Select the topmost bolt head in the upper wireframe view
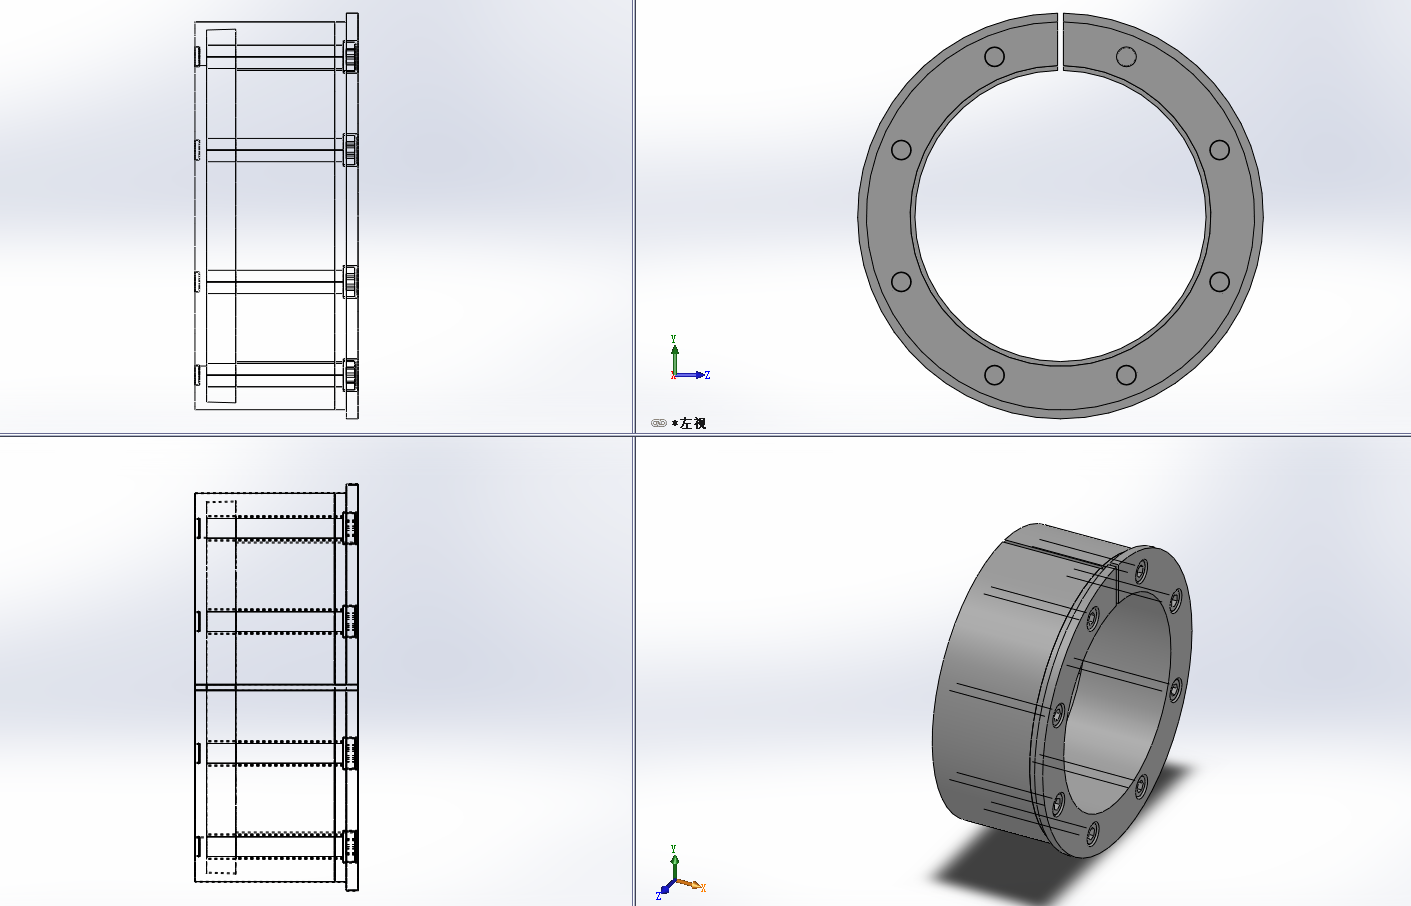Screen dimensions: 1411x906 coord(351,57)
